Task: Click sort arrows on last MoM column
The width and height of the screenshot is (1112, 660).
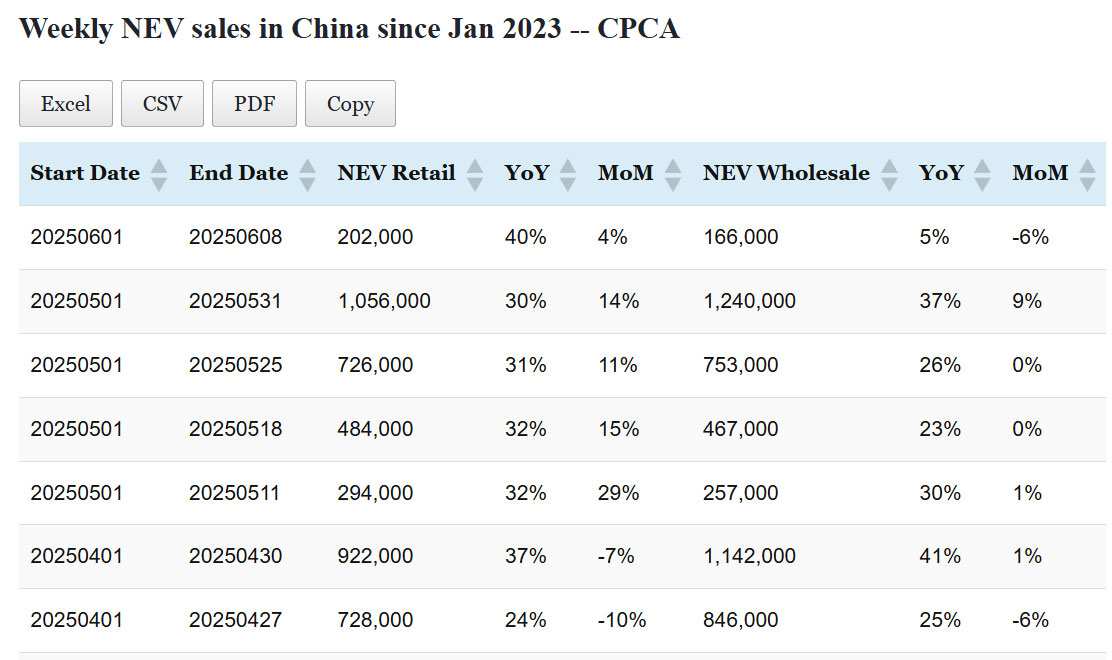Action: tap(1087, 174)
